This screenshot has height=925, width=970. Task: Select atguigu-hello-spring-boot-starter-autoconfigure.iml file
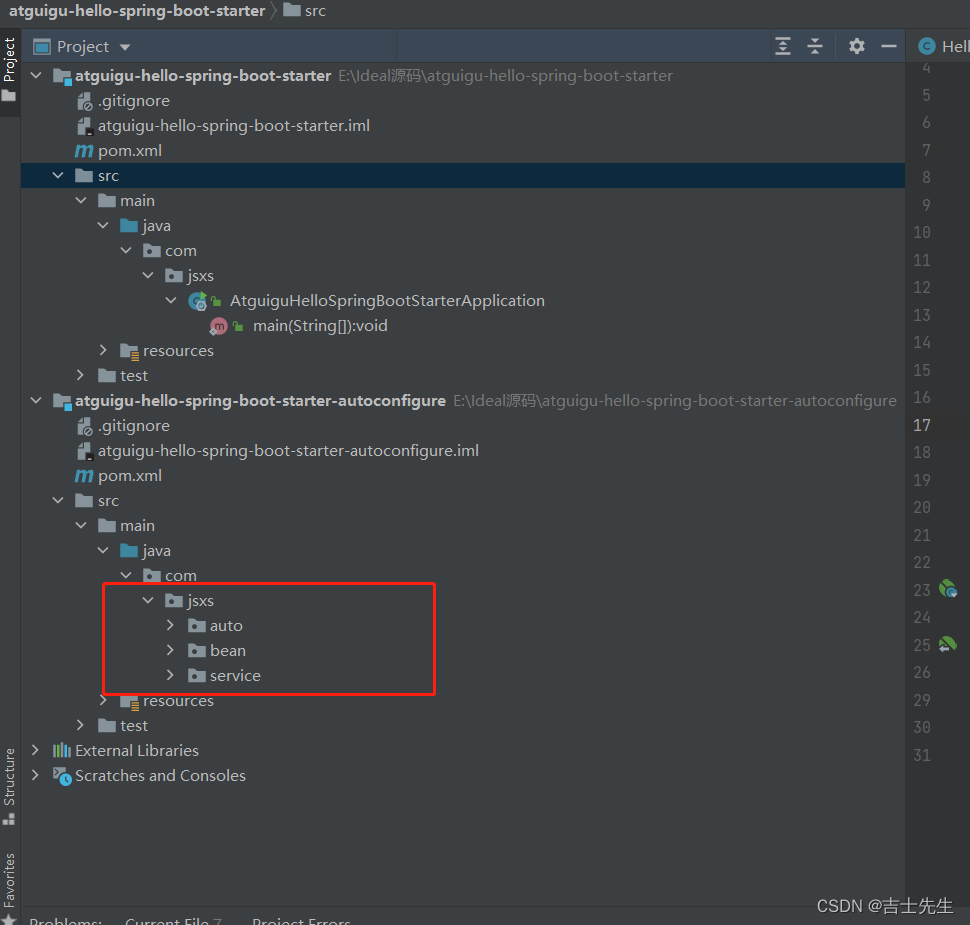click(x=288, y=450)
